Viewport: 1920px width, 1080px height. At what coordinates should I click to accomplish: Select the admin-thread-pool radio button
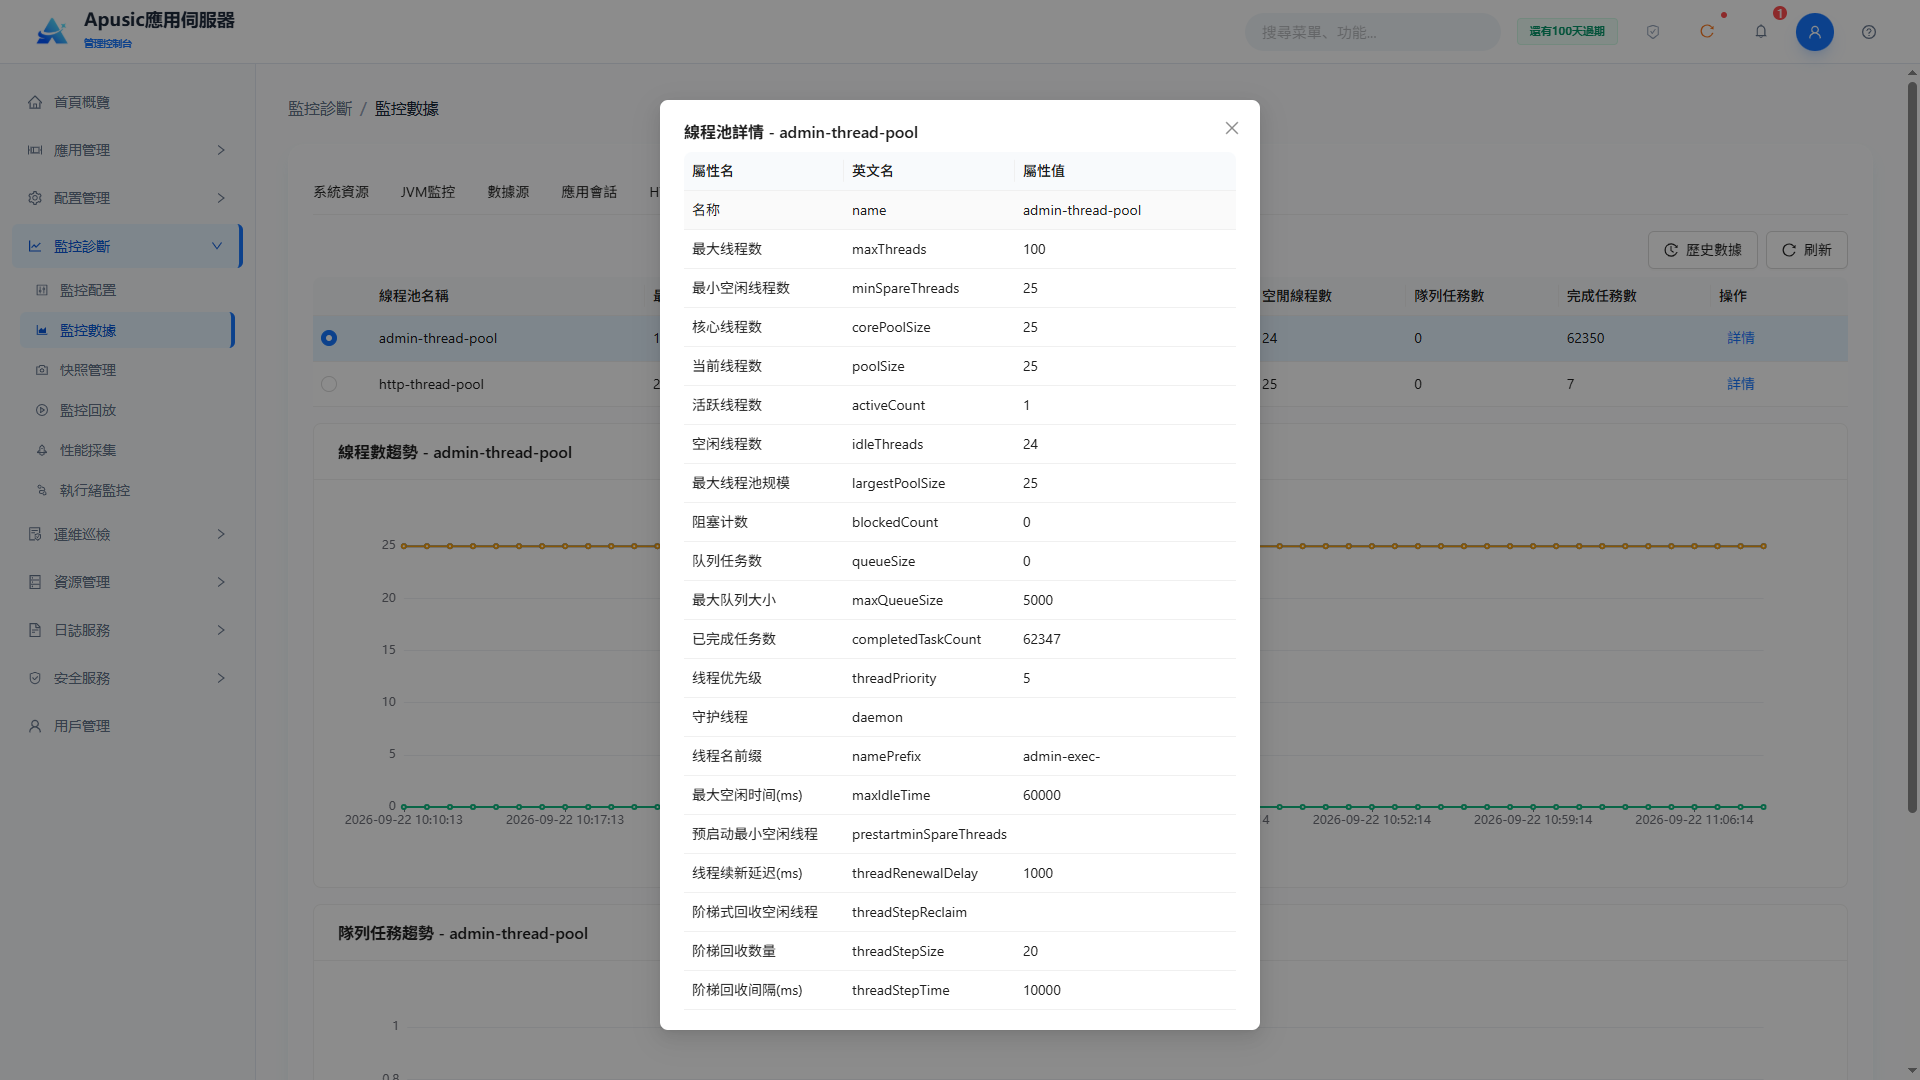coord(329,338)
